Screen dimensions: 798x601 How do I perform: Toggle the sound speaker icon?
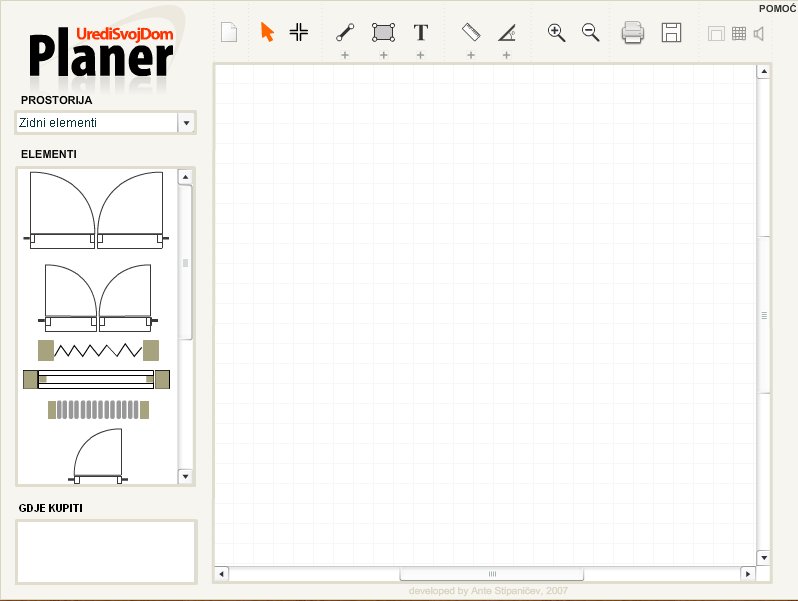[759, 33]
